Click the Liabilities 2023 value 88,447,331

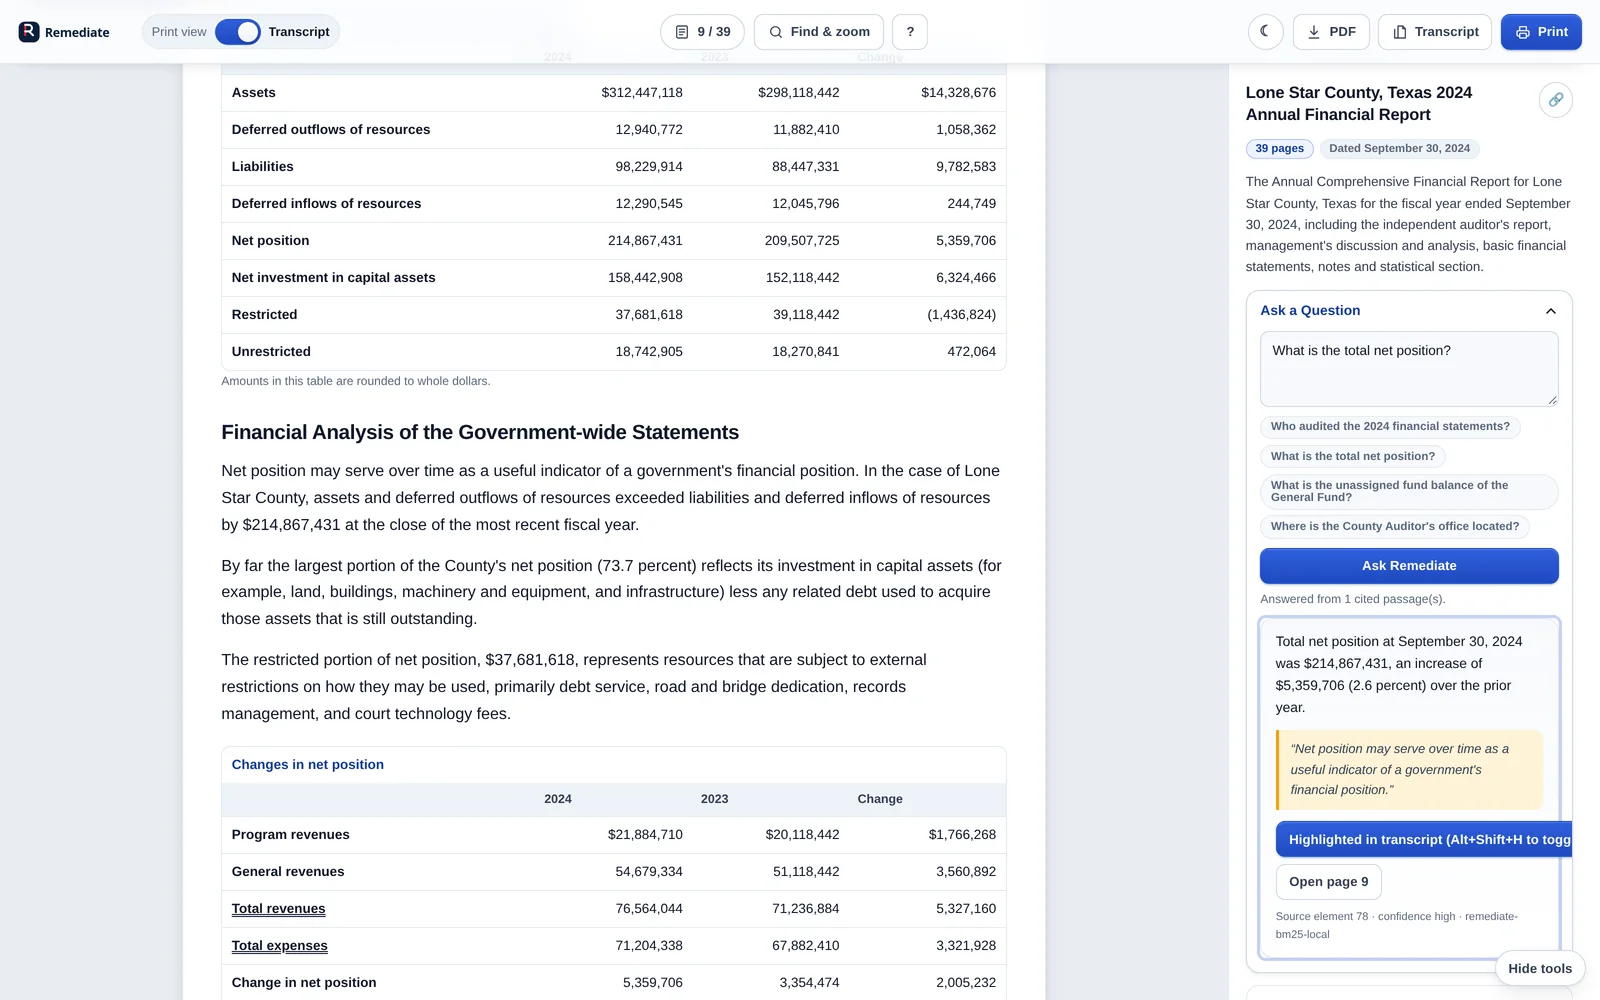click(805, 167)
